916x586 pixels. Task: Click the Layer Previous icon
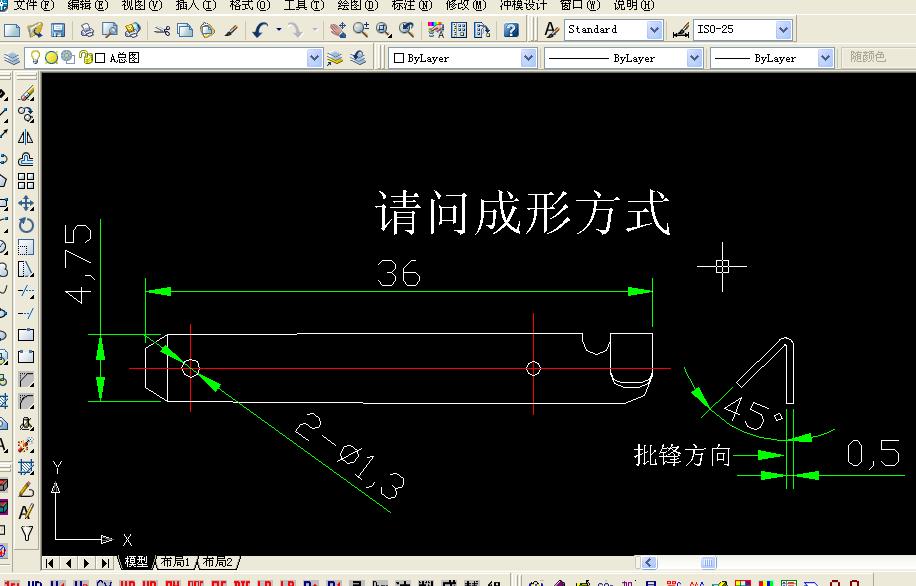[358, 58]
